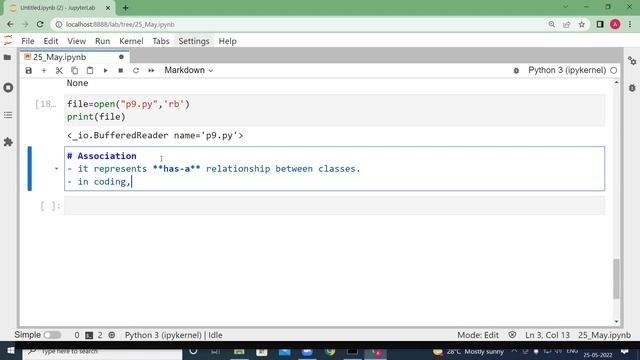Open the Run menu

pyautogui.click(x=102, y=41)
